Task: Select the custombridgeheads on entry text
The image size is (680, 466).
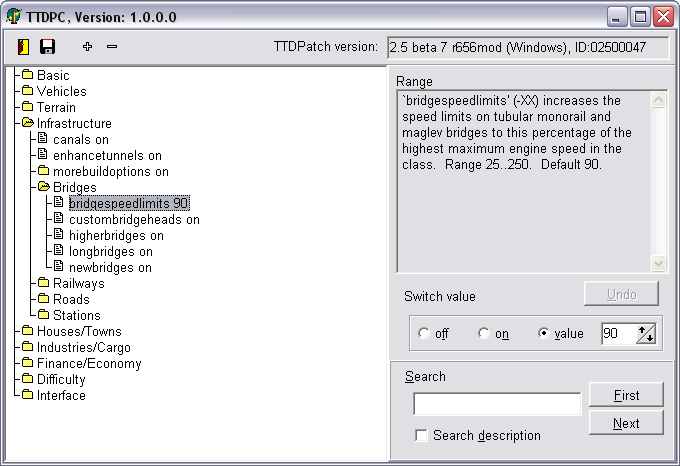Action: (134, 220)
